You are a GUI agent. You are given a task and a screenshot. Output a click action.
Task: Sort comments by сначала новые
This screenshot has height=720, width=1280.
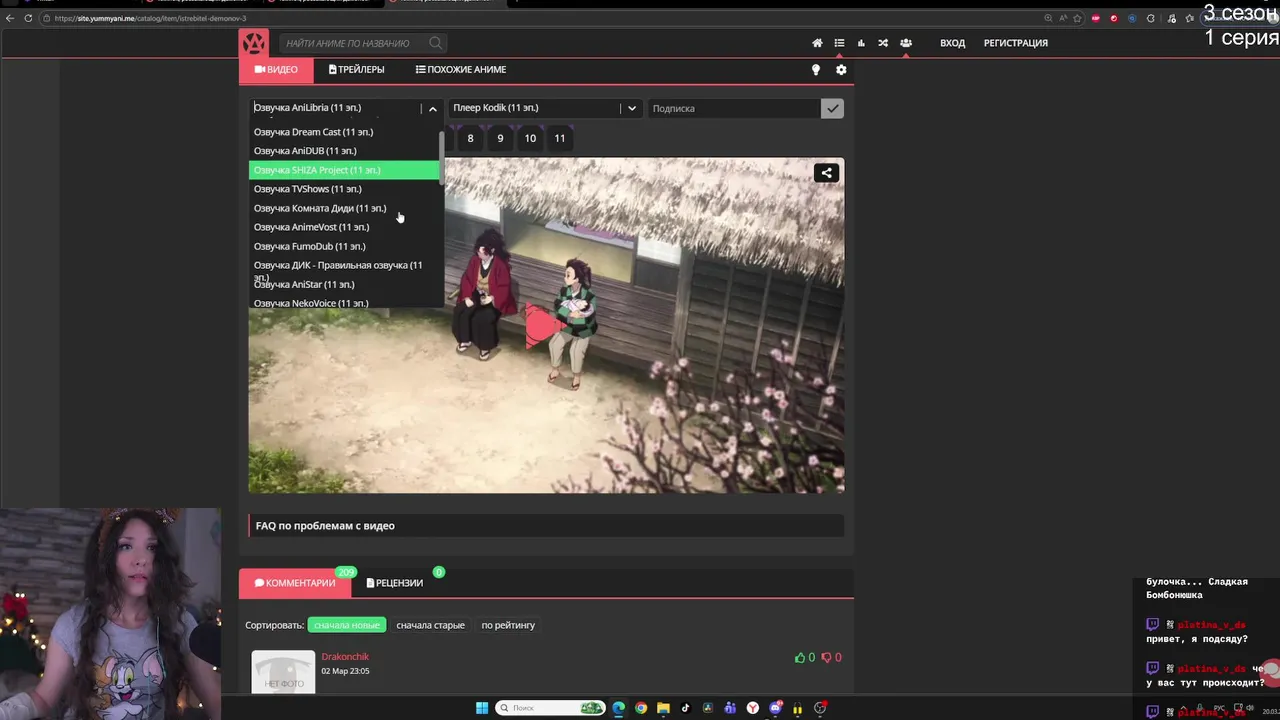pyautogui.click(x=347, y=625)
